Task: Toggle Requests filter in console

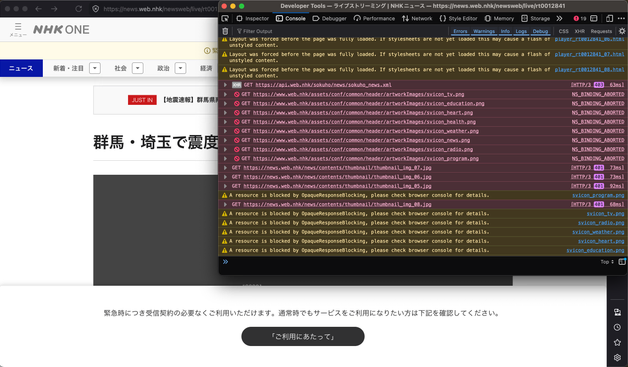Action: tap(601, 31)
